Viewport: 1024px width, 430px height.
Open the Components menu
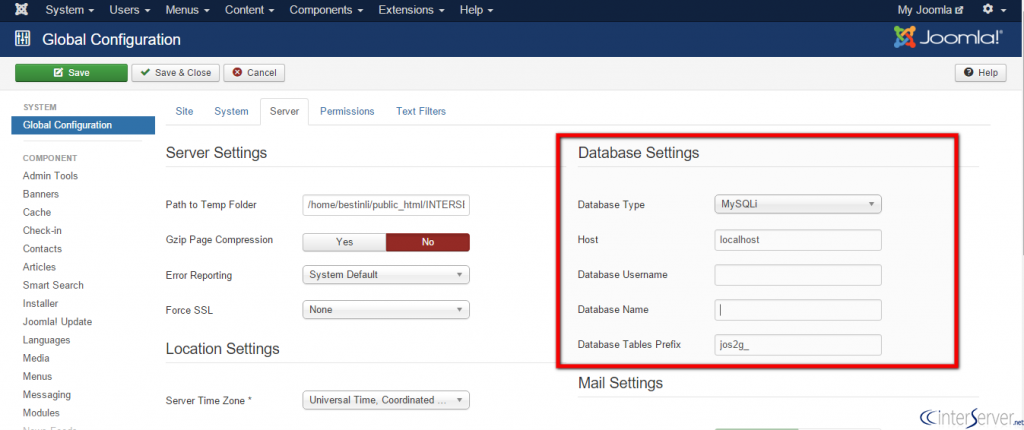click(326, 10)
